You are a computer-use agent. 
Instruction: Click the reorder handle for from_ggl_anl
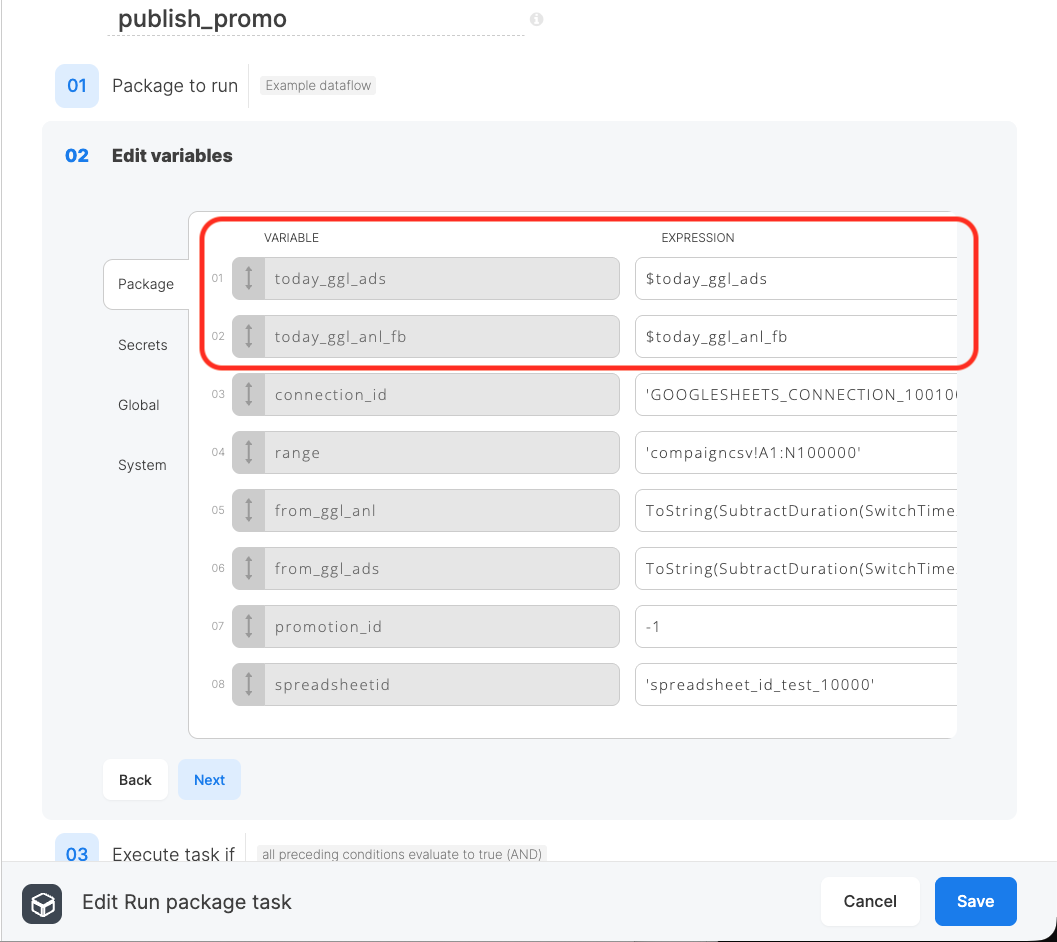249,510
